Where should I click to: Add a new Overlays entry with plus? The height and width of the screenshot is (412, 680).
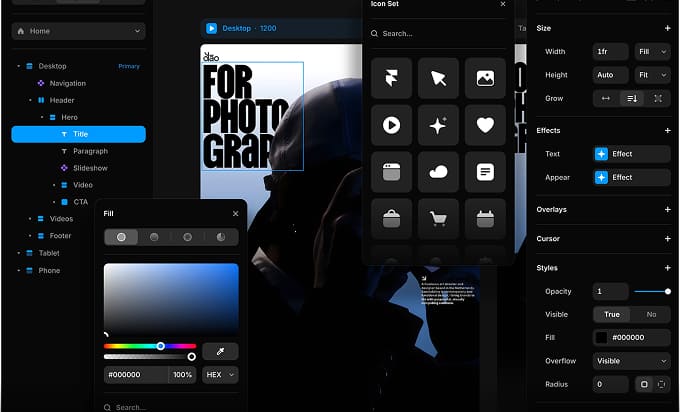click(667, 210)
